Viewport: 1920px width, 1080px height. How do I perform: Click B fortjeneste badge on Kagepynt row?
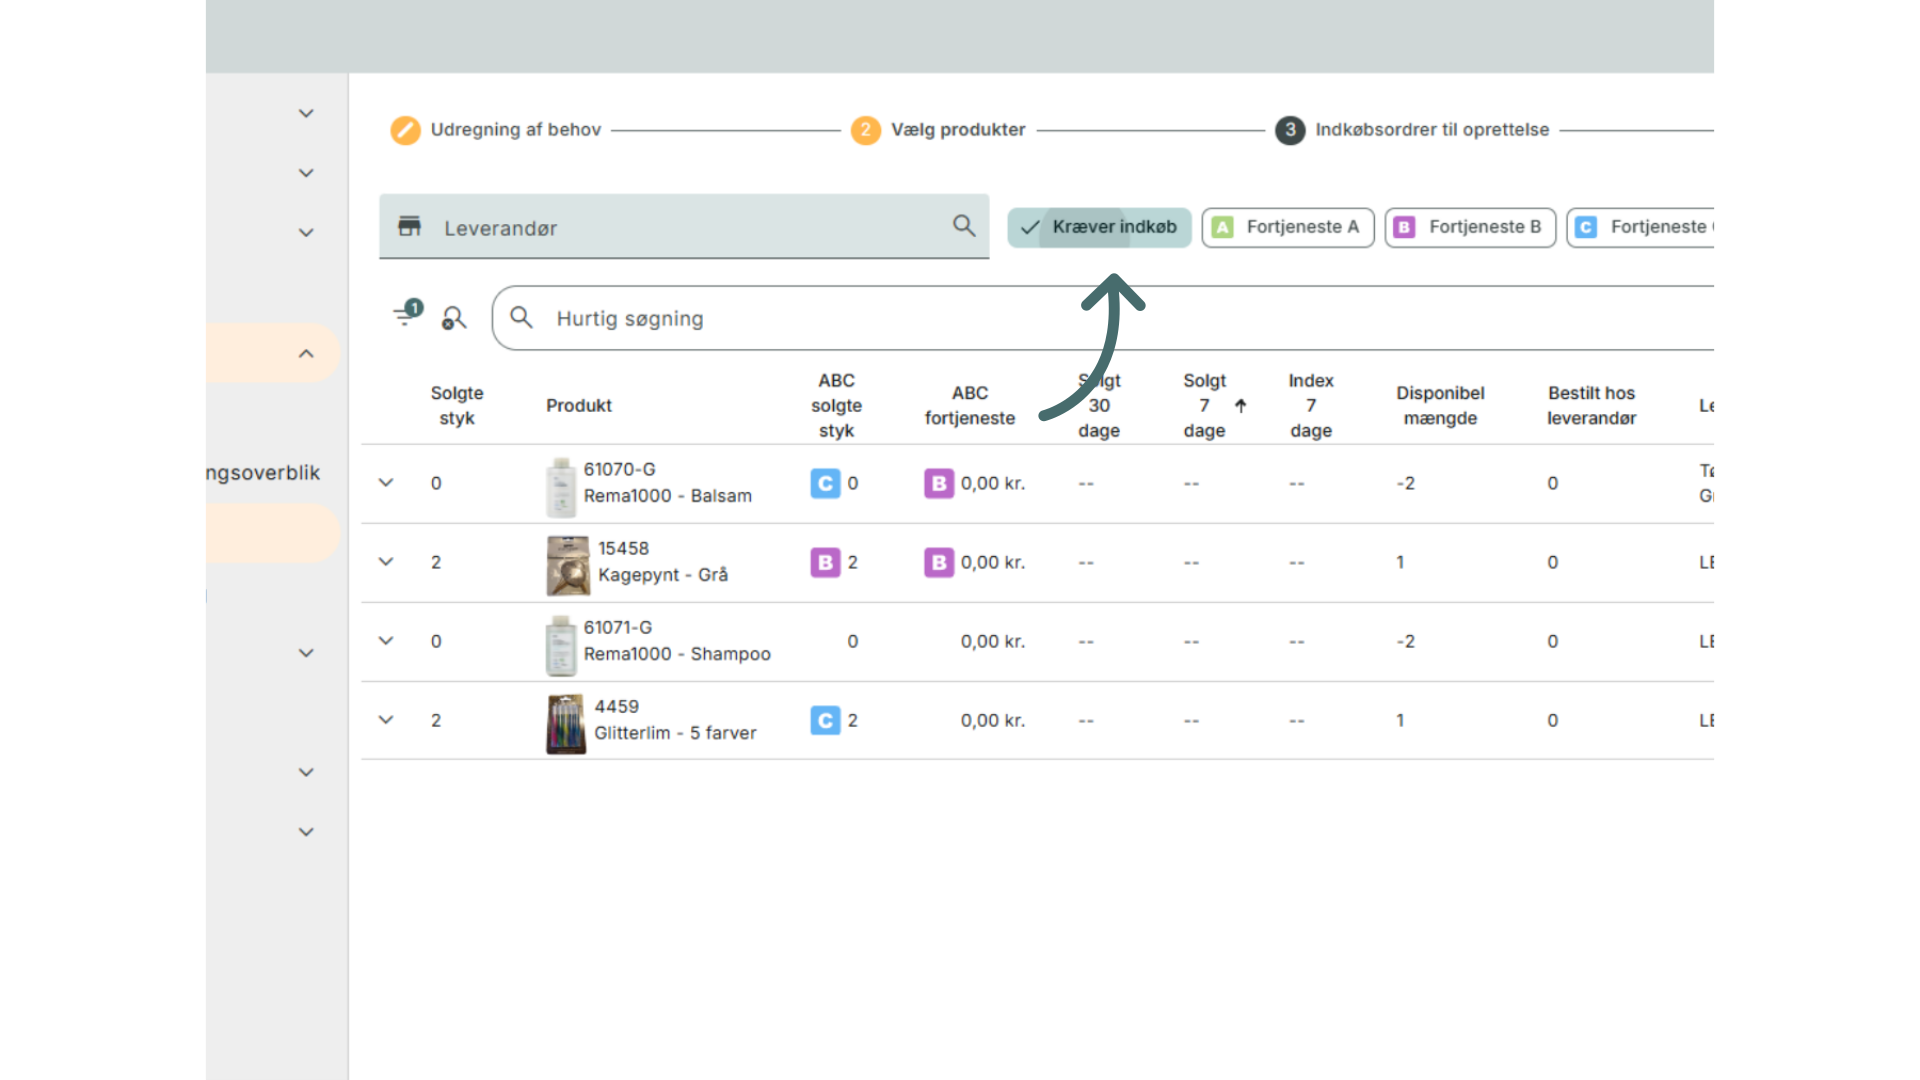939,562
